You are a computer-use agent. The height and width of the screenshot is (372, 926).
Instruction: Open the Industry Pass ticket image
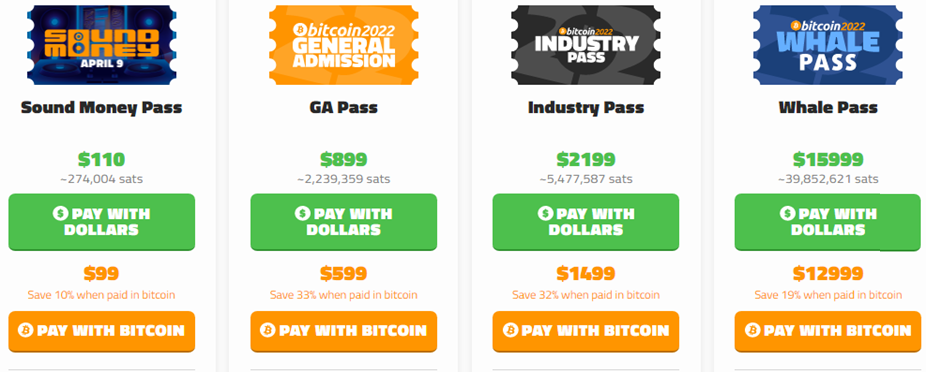pyautogui.click(x=586, y=45)
